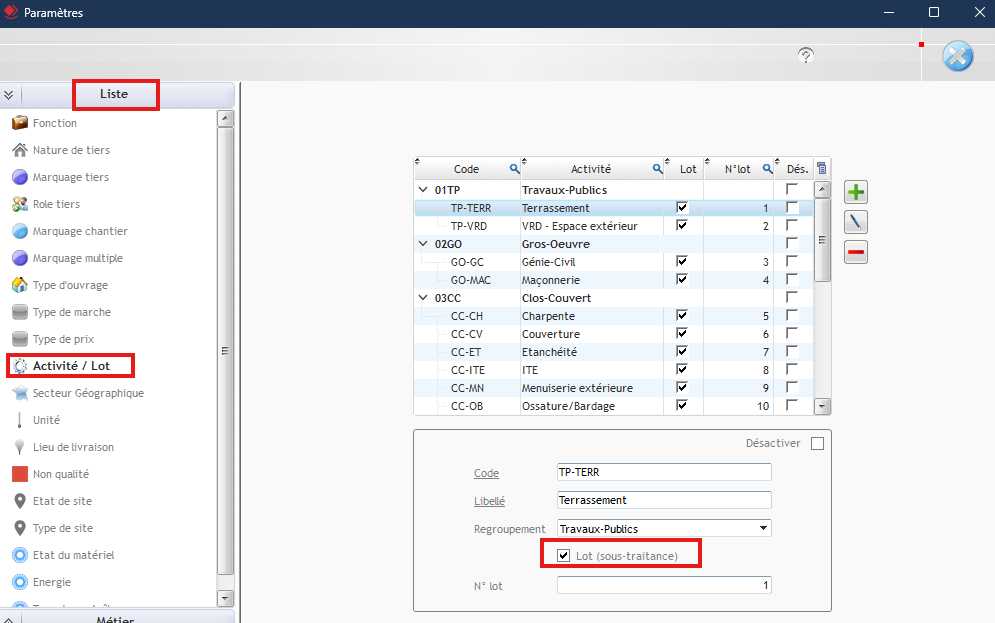Image resolution: width=995 pixels, height=623 pixels.
Task: Open Secteur Géographique in the list
Action: (88, 393)
